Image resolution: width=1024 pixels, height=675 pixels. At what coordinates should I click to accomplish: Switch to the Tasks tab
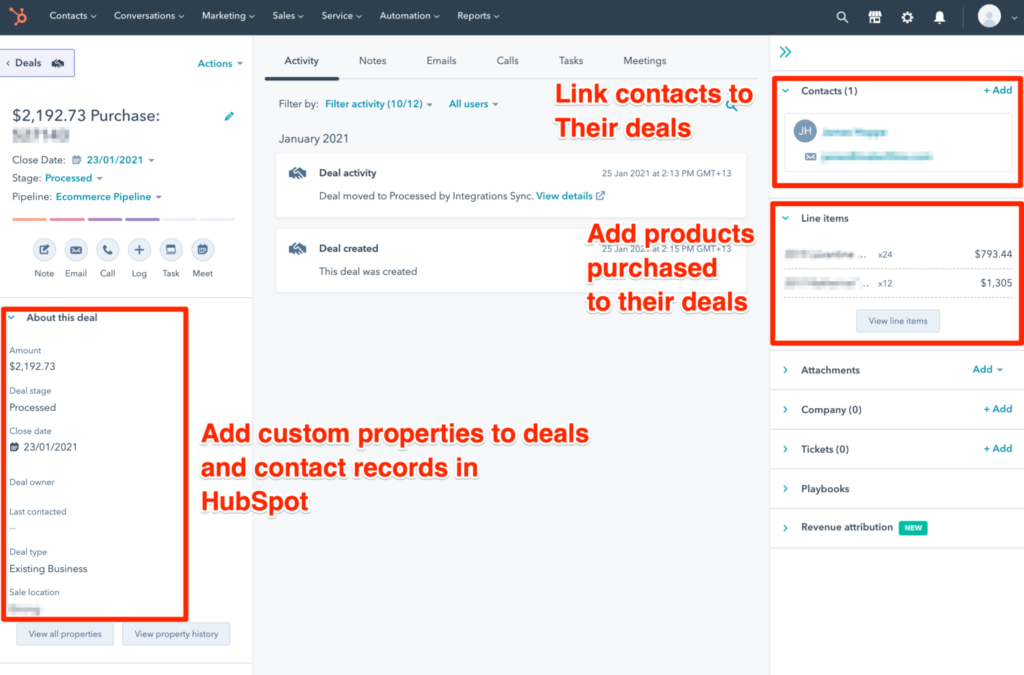(571, 61)
